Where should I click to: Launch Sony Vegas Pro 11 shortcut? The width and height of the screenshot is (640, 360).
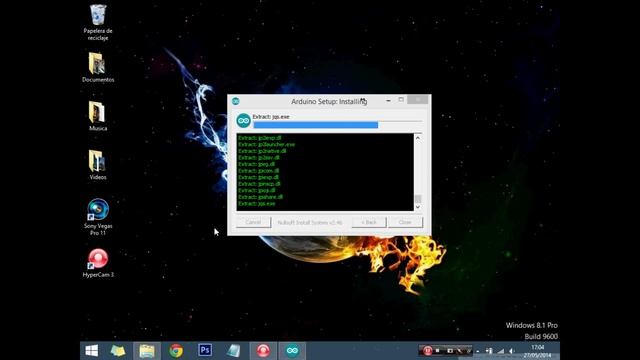pos(98,217)
